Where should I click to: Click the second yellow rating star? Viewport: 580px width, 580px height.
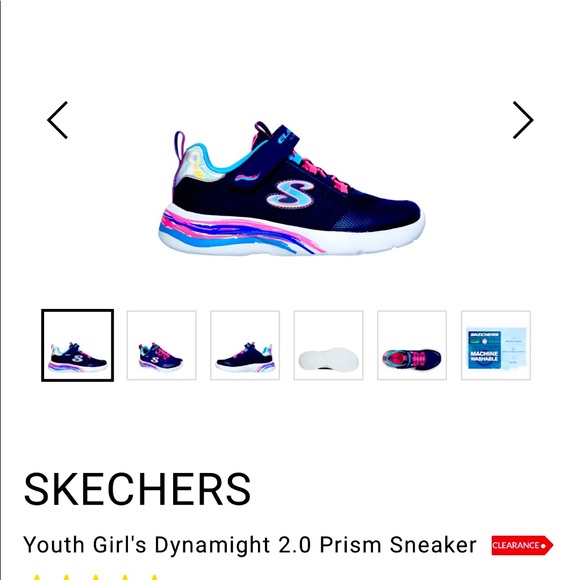point(66,577)
